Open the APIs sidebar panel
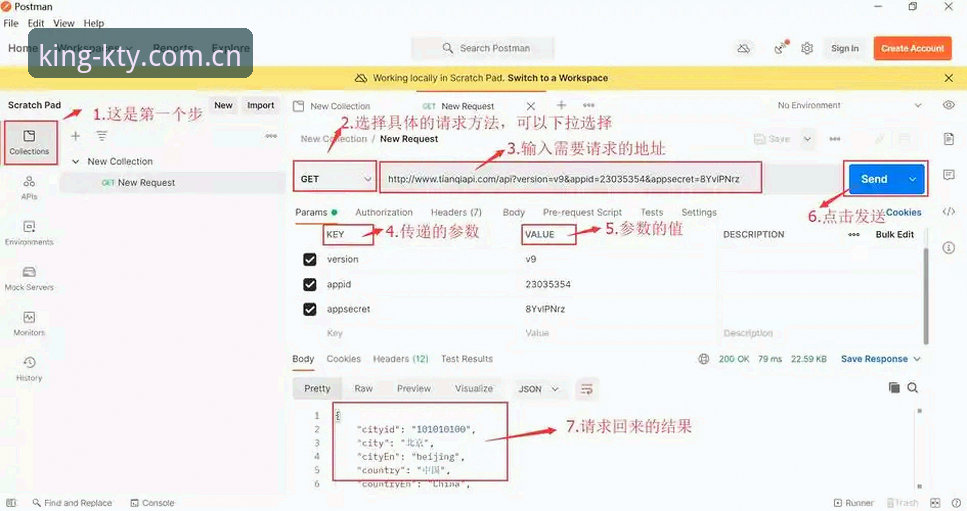Viewport: 967px width, 511px height. 29,187
